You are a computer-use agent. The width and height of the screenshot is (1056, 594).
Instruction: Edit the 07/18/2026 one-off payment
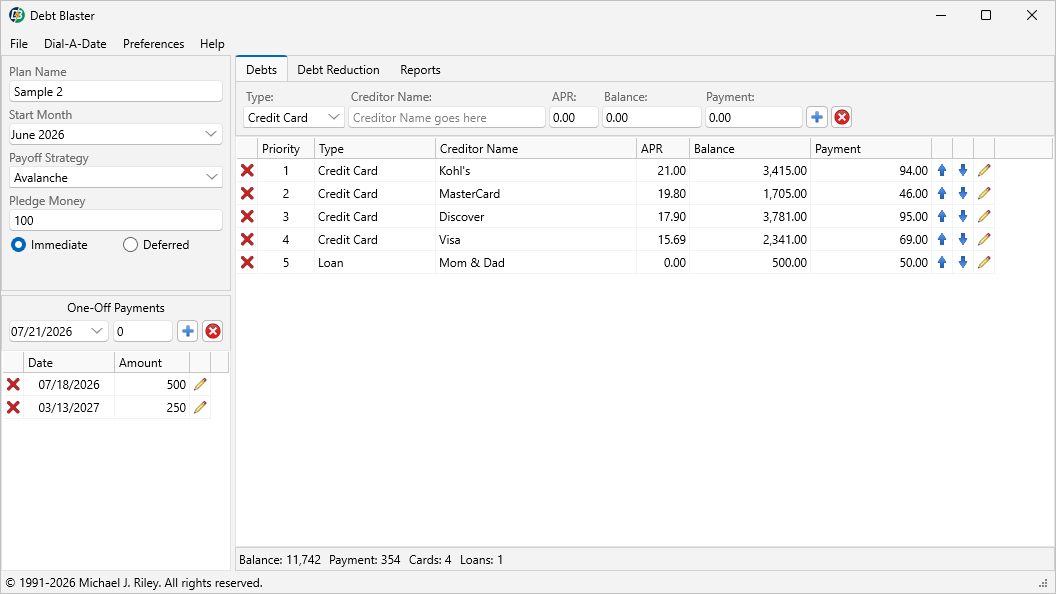pos(200,385)
